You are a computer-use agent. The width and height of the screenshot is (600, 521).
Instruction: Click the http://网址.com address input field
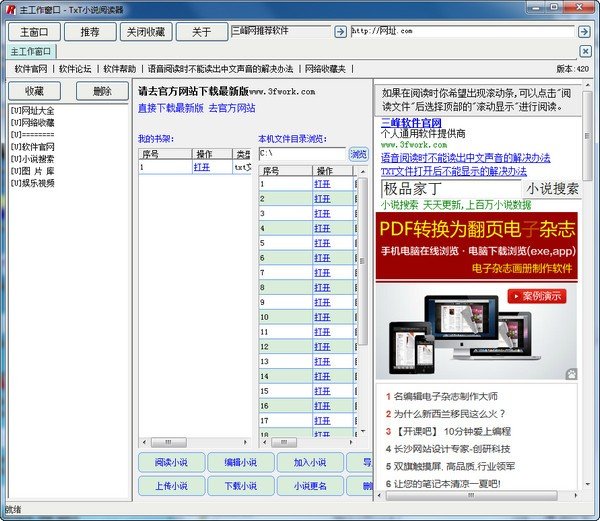click(x=462, y=31)
